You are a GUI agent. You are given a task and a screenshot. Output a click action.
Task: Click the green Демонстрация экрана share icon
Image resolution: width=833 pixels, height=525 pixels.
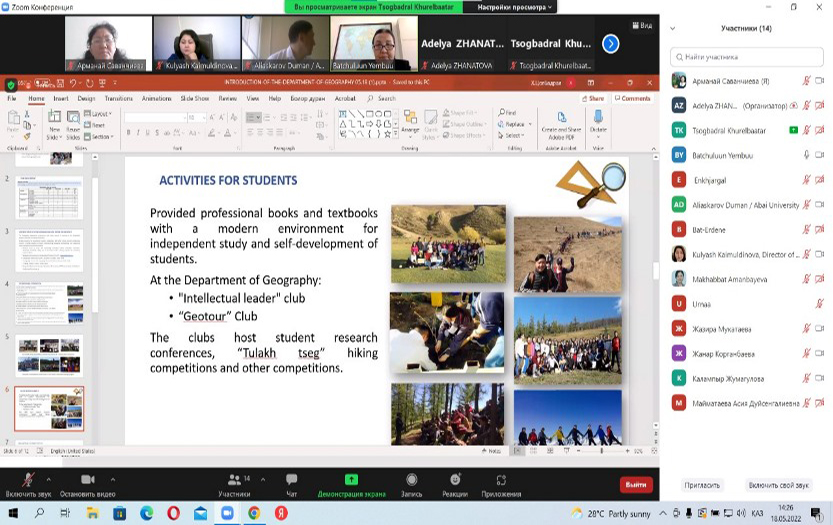point(351,480)
